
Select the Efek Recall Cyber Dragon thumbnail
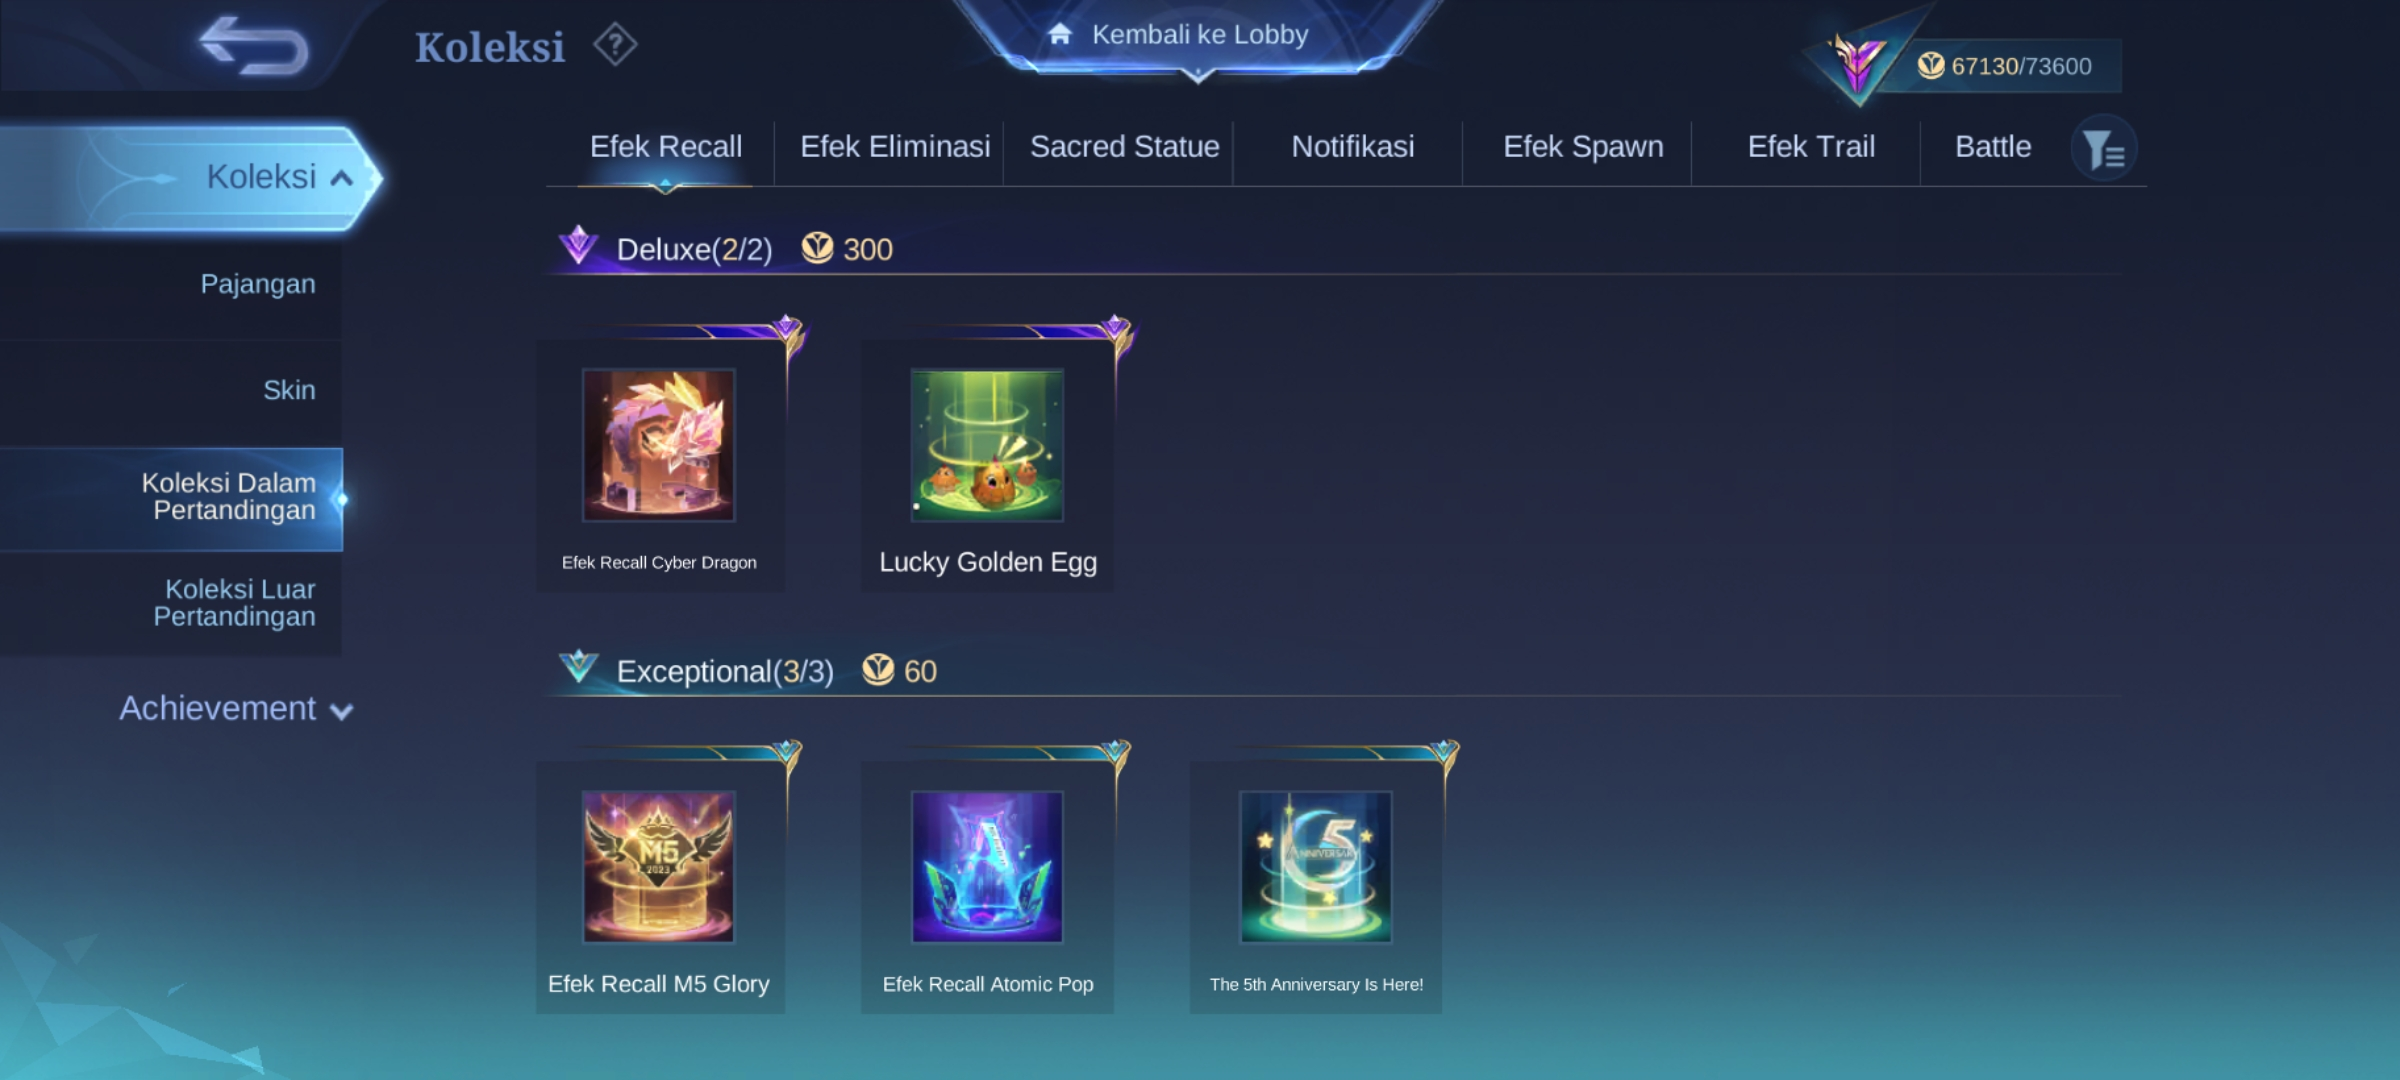click(659, 445)
